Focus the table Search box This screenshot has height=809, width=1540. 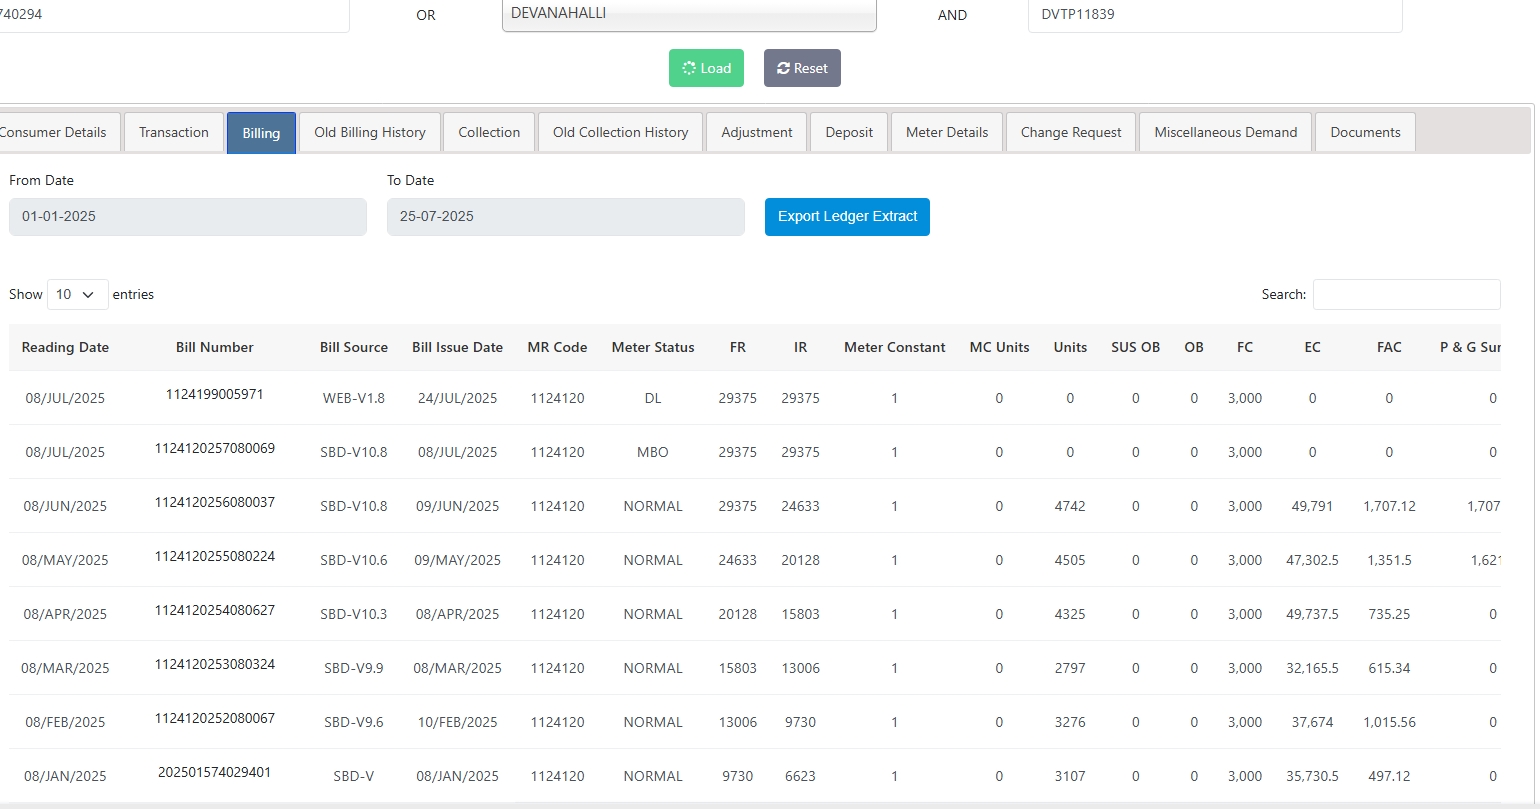point(1407,294)
